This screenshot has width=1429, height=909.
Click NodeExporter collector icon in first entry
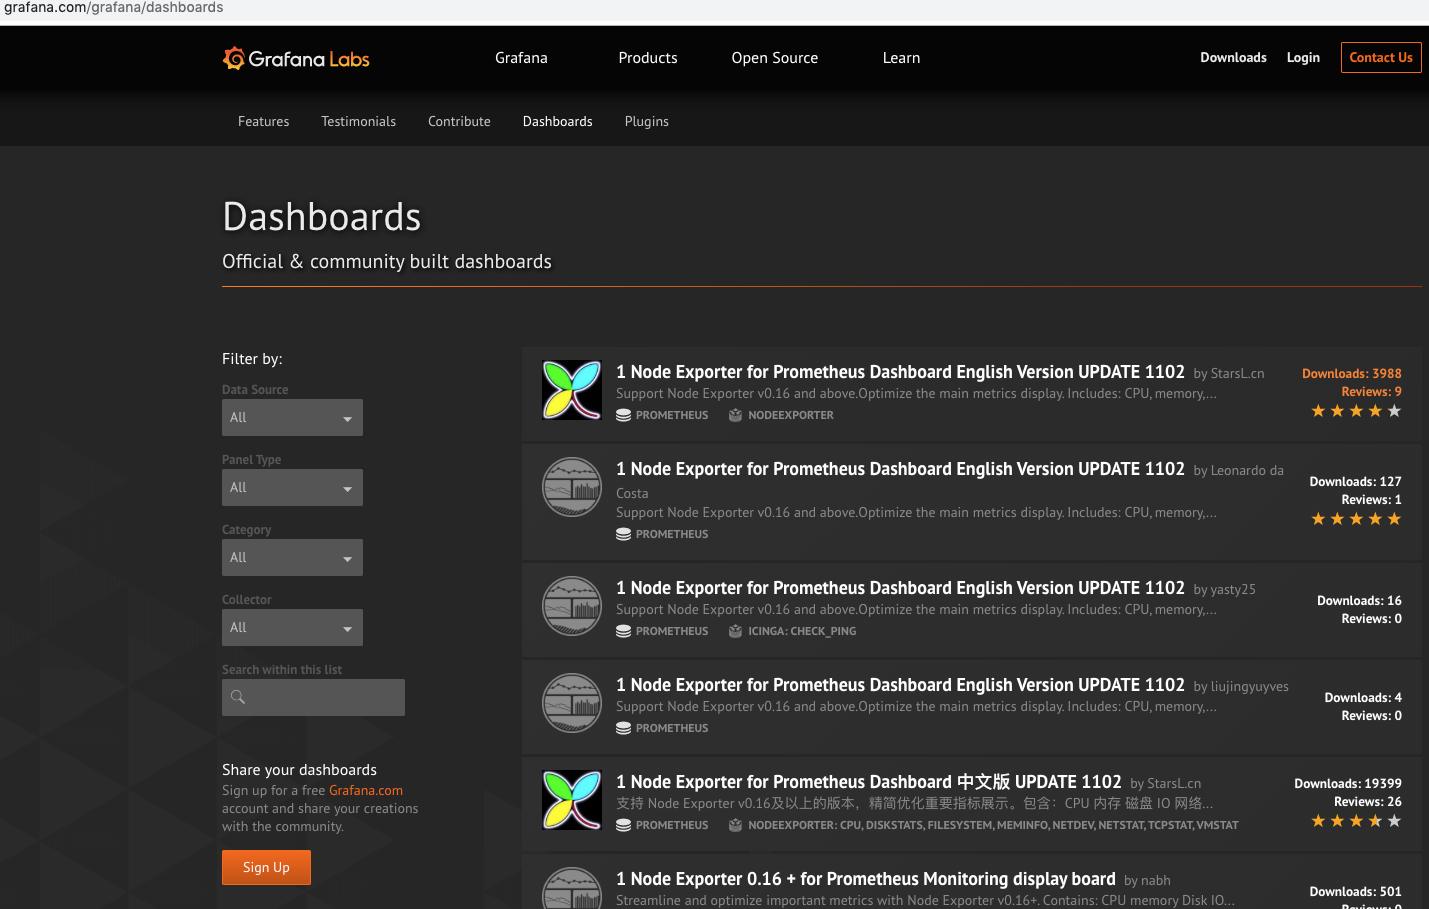(x=735, y=415)
